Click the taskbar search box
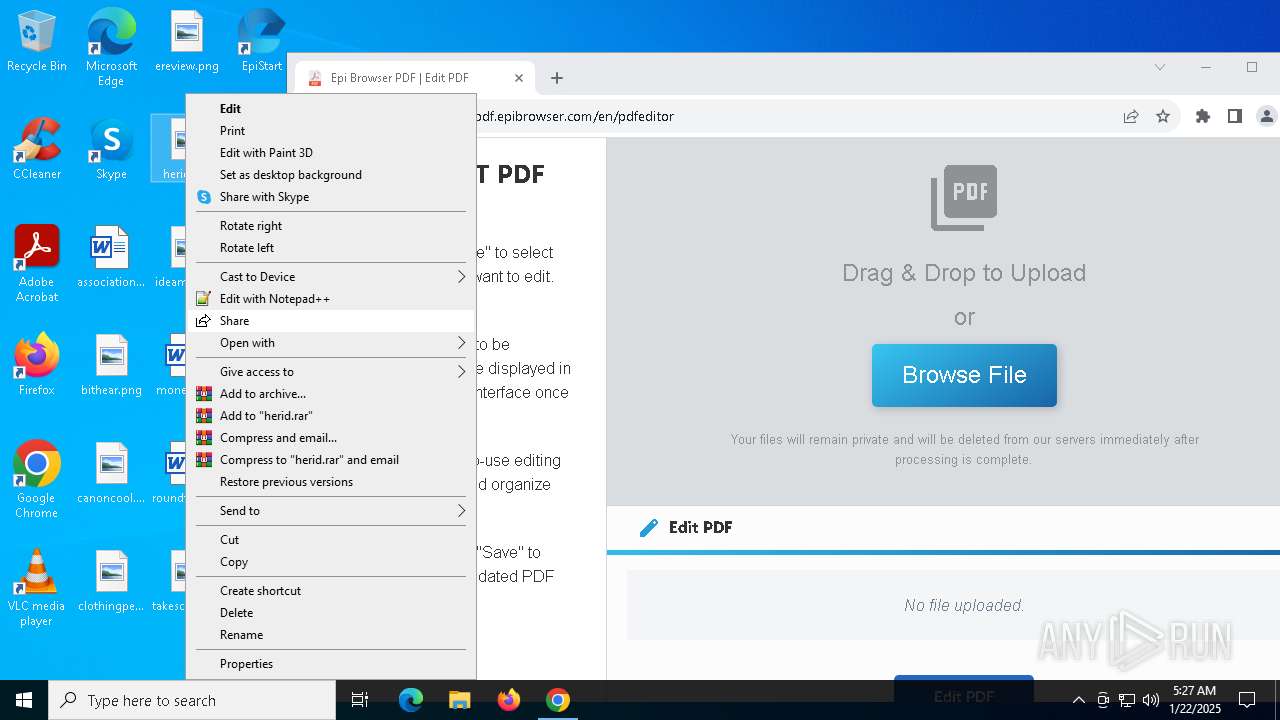 coord(192,700)
